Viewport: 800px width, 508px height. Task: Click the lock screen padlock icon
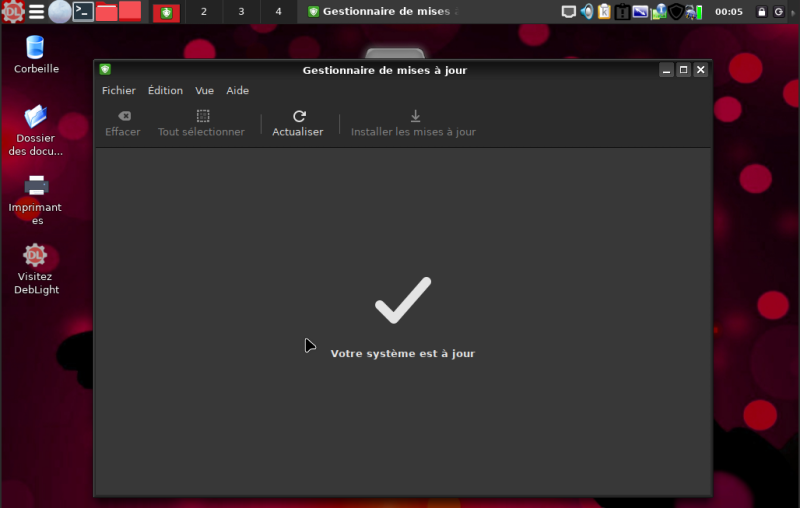(x=762, y=12)
